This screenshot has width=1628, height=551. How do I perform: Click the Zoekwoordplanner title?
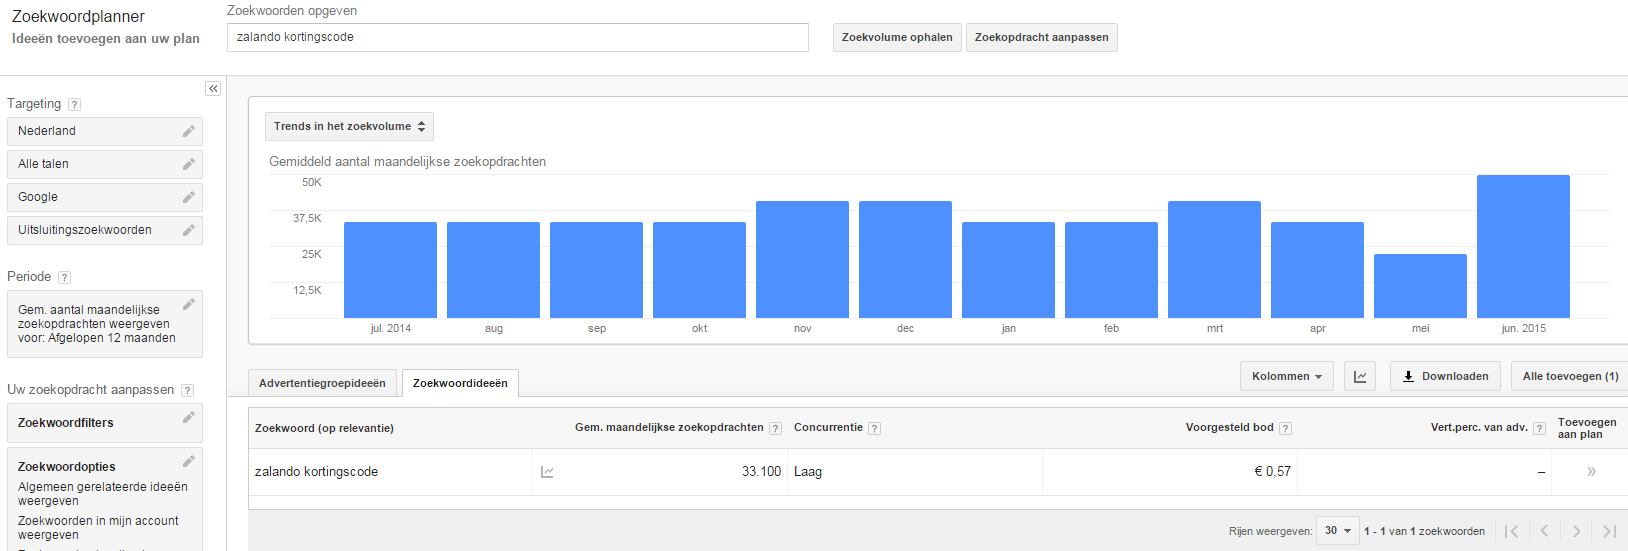78,17
